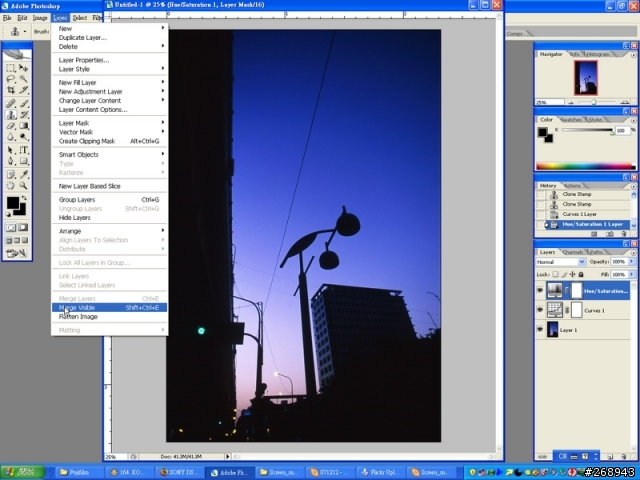The image size is (640, 480).
Task: Expand the New Adjustment Layer submenu
Action: click(x=109, y=91)
